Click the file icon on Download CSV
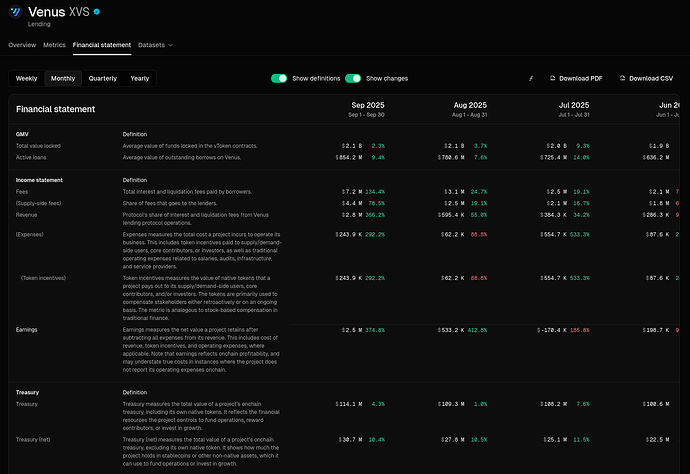Screen dimensions: 690x474 [x=622, y=78]
